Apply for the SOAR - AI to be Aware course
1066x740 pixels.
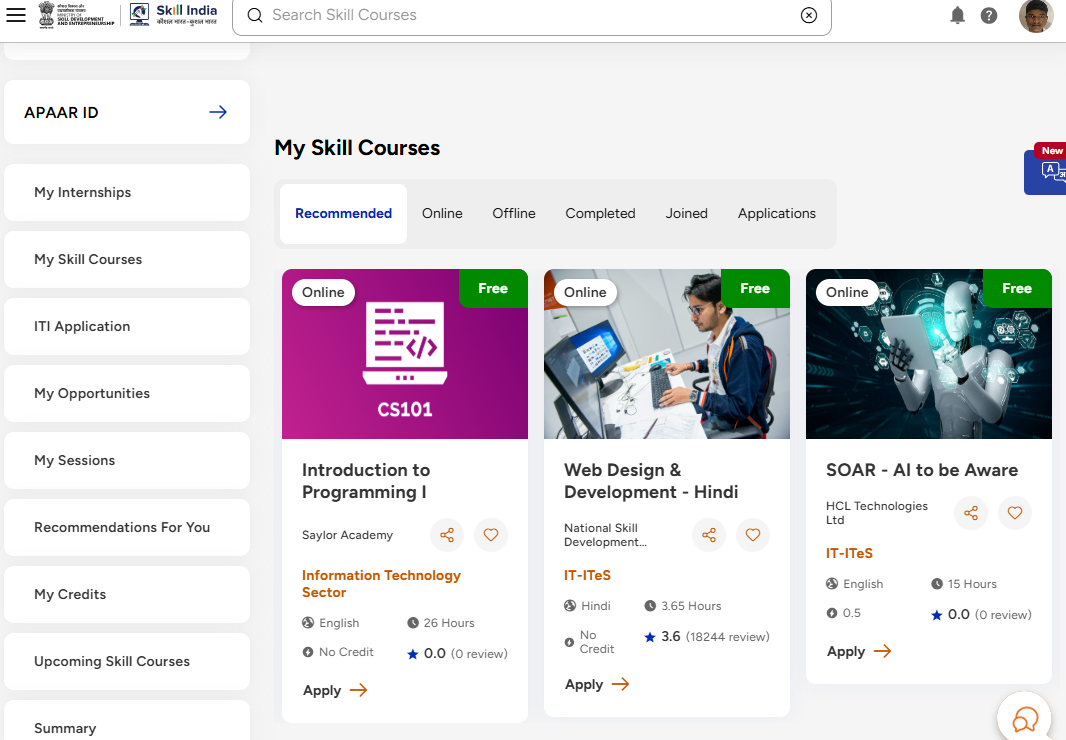coord(858,651)
